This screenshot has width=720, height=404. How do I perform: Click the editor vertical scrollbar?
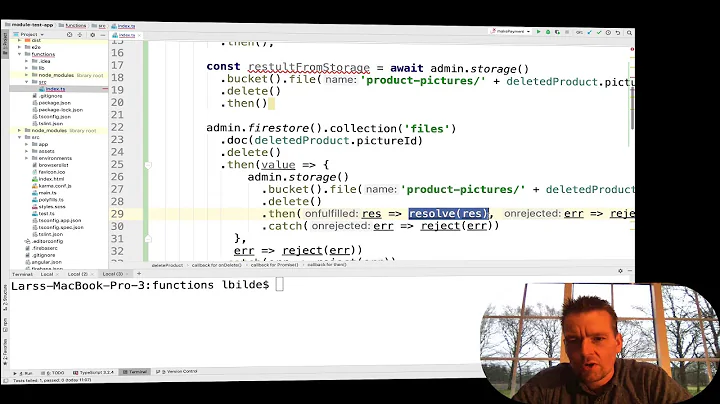[x=632, y=108]
